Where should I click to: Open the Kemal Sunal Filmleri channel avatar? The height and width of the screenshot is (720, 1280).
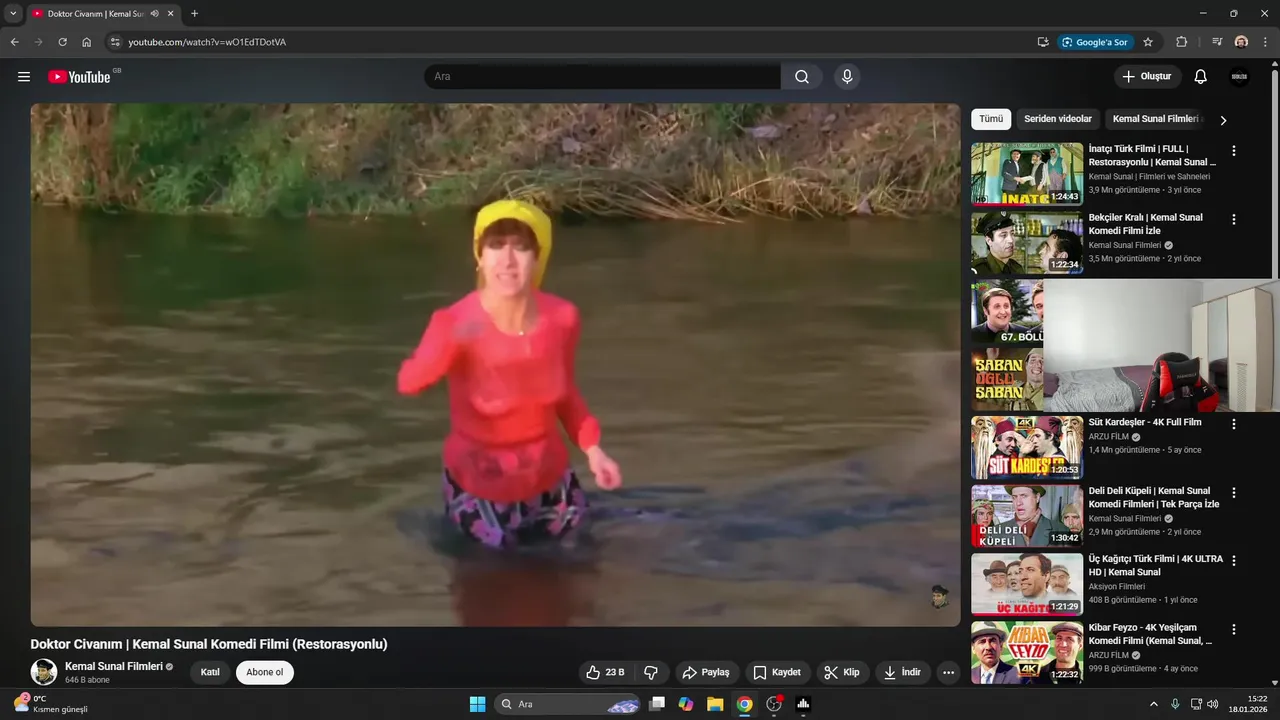[x=43, y=672]
